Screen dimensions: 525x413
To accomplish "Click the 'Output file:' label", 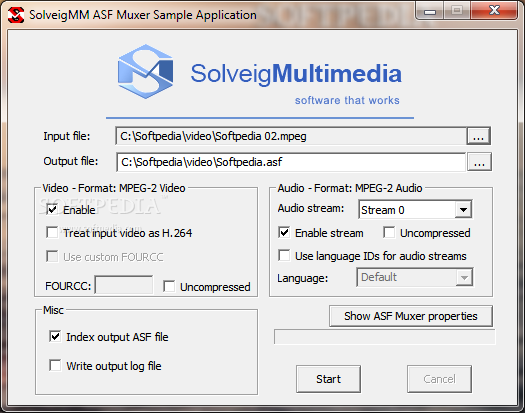I will (x=71, y=161).
